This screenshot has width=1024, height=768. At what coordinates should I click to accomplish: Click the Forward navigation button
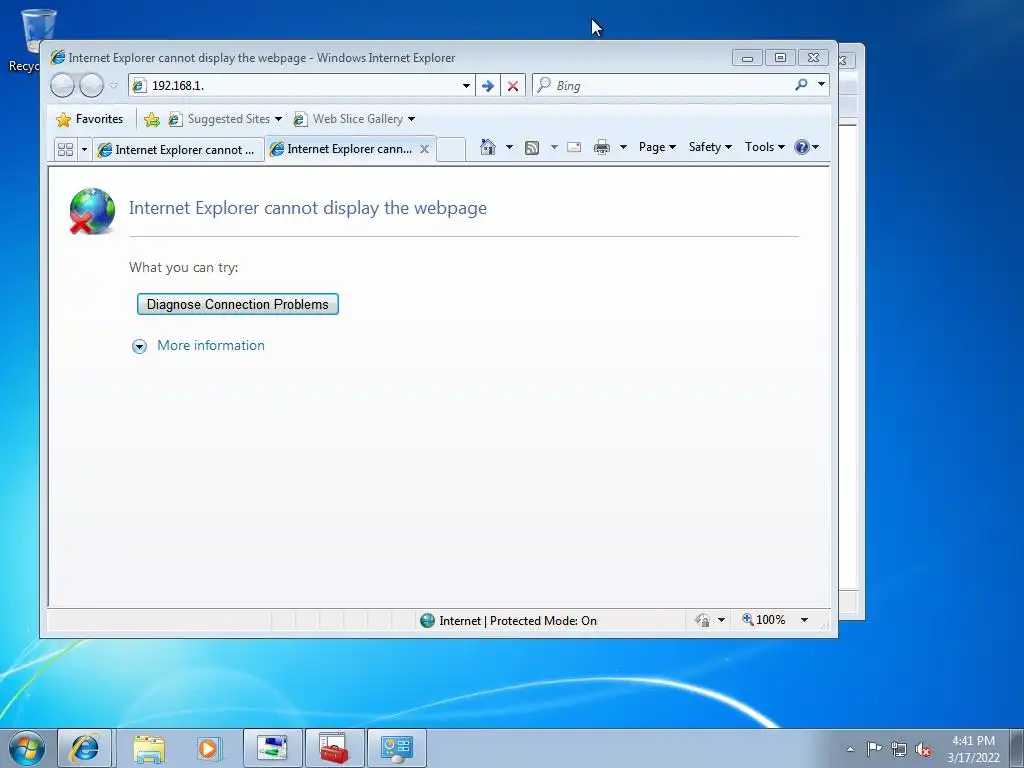[x=91, y=86]
